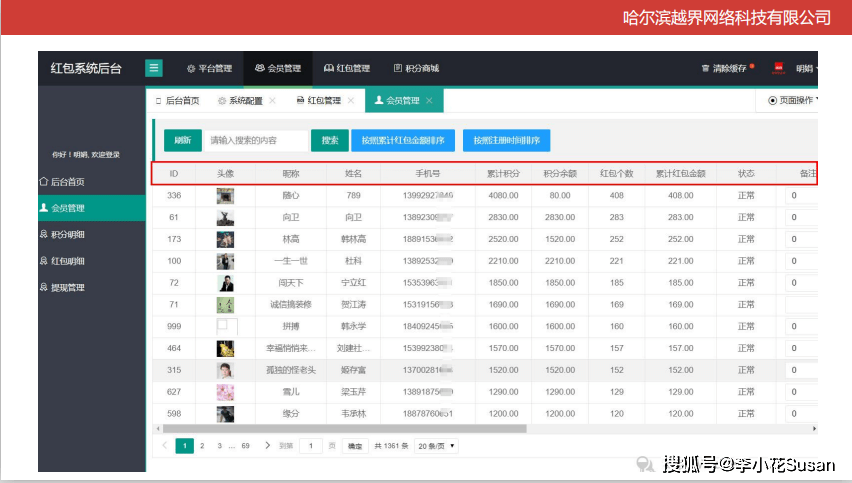
Task: Click the 搜索 button
Action: tap(330, 140)
